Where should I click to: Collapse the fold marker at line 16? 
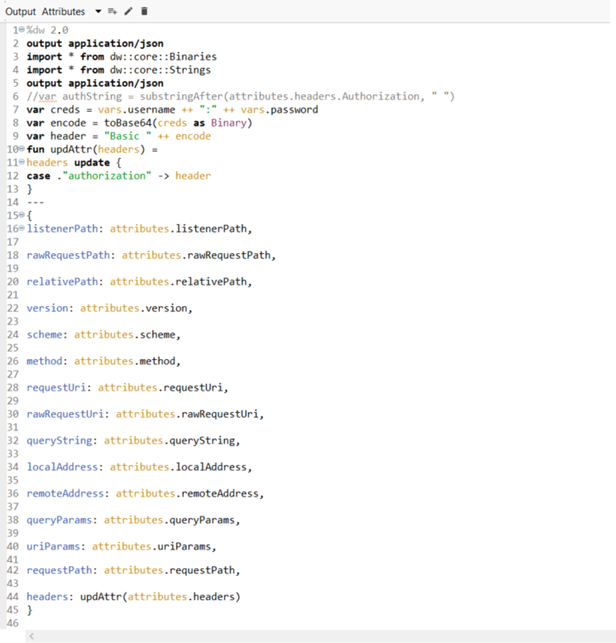click(22, 228)
